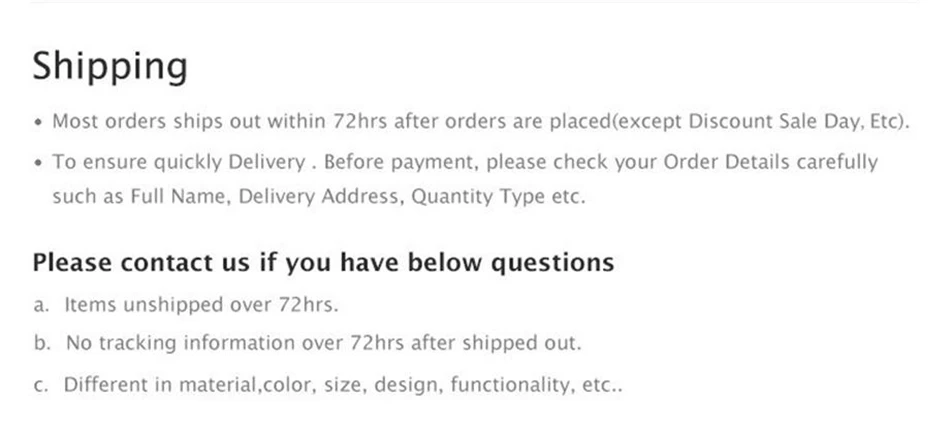950x434 pixels.
Task: Click 'Items unshipped over 72hrs' line
Action: (x=201, y=304)
